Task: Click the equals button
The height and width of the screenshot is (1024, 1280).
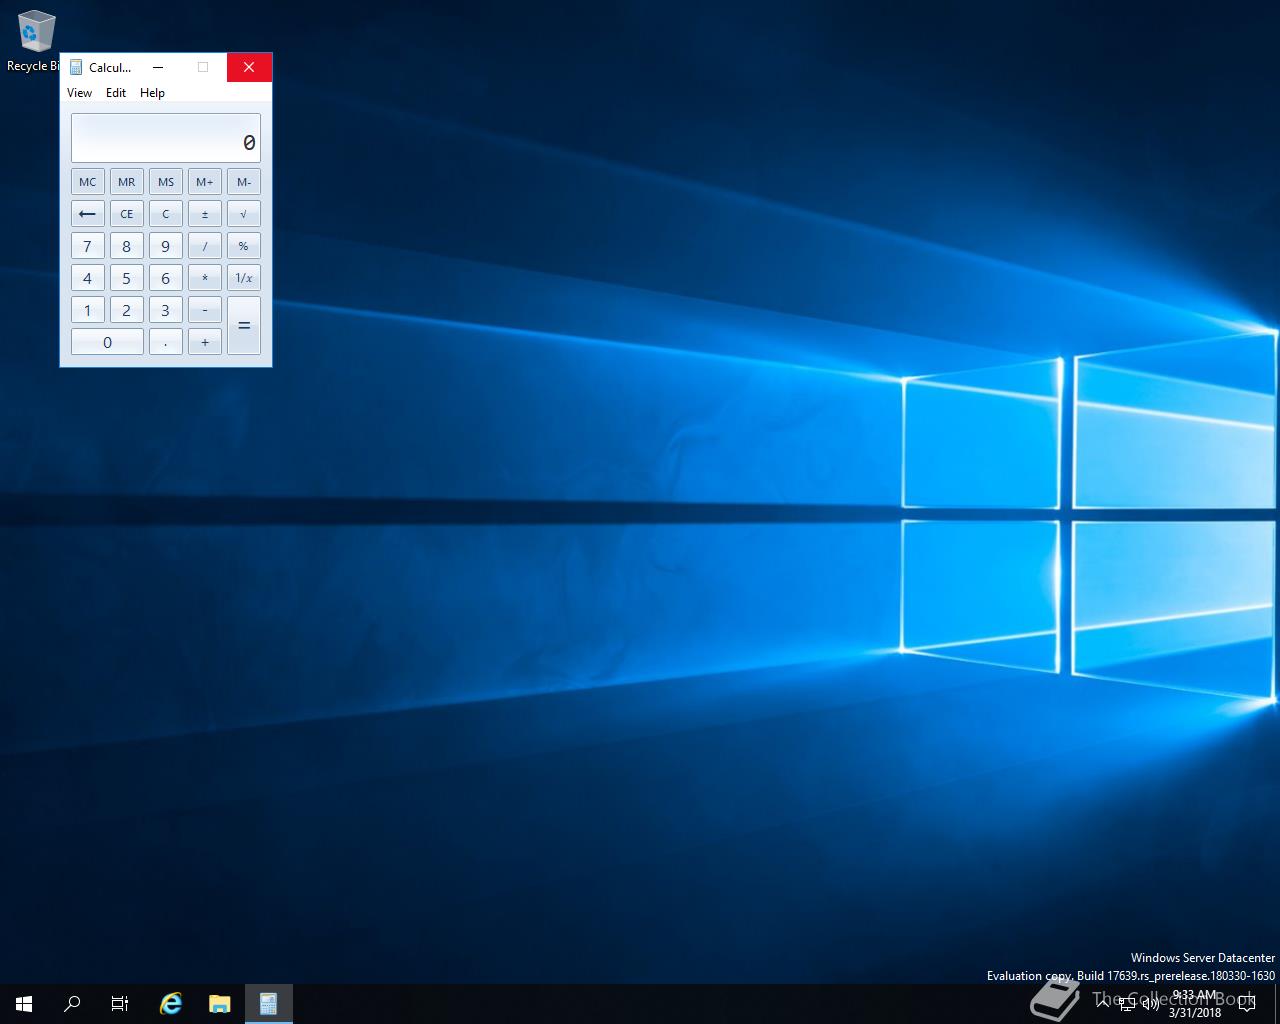Action: (244, 326)
